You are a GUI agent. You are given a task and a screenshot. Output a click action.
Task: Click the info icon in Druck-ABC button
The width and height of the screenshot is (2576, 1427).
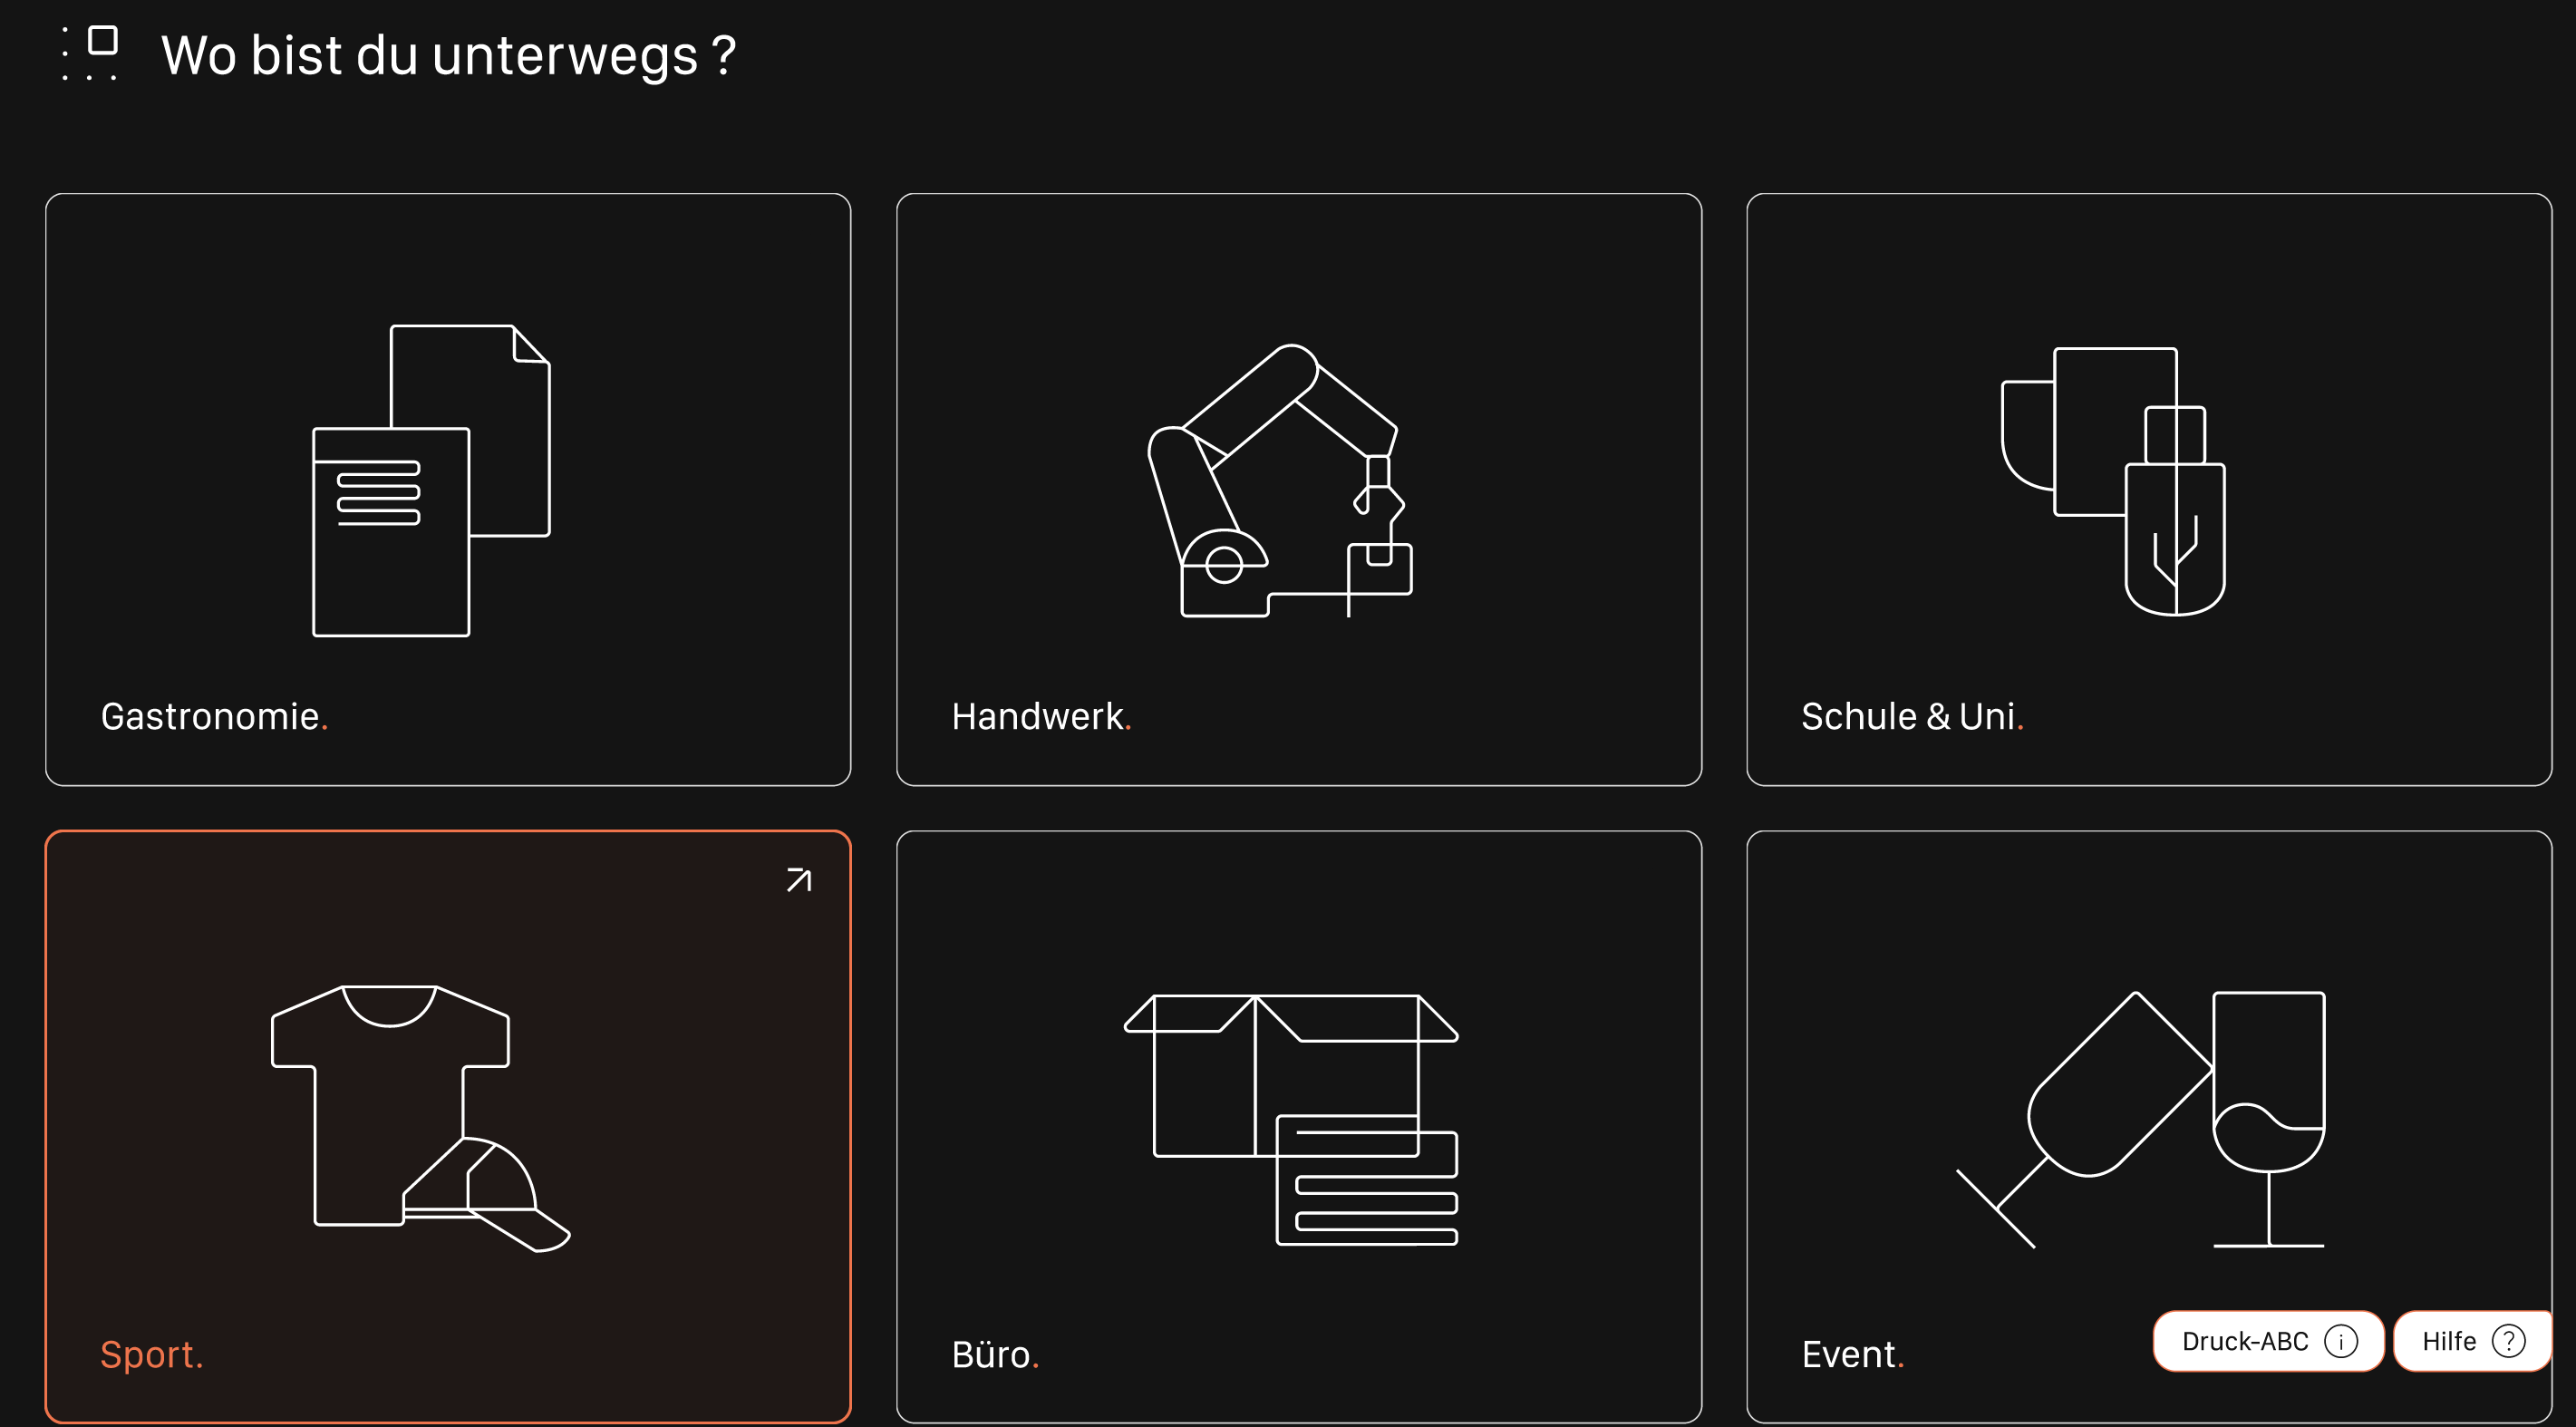coord(2341,1341)
